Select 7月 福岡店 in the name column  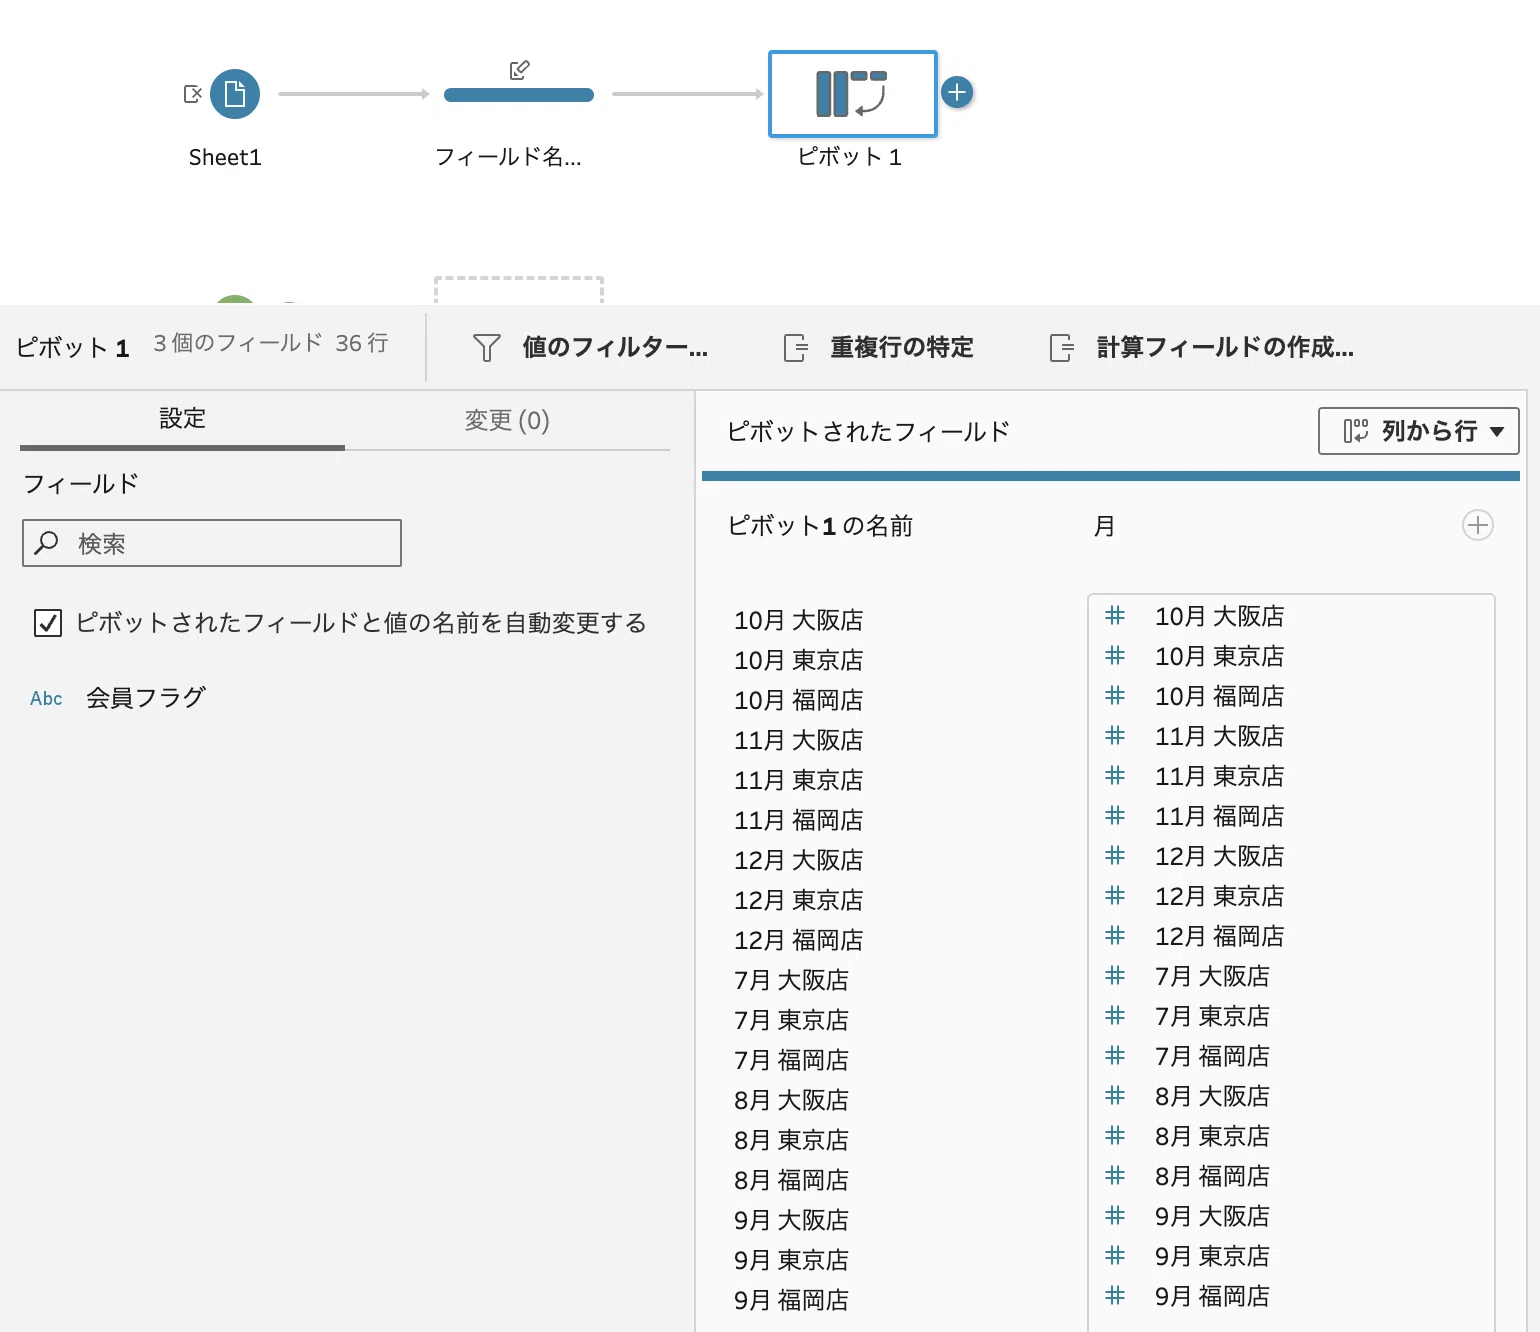[x=792, y=1060]
